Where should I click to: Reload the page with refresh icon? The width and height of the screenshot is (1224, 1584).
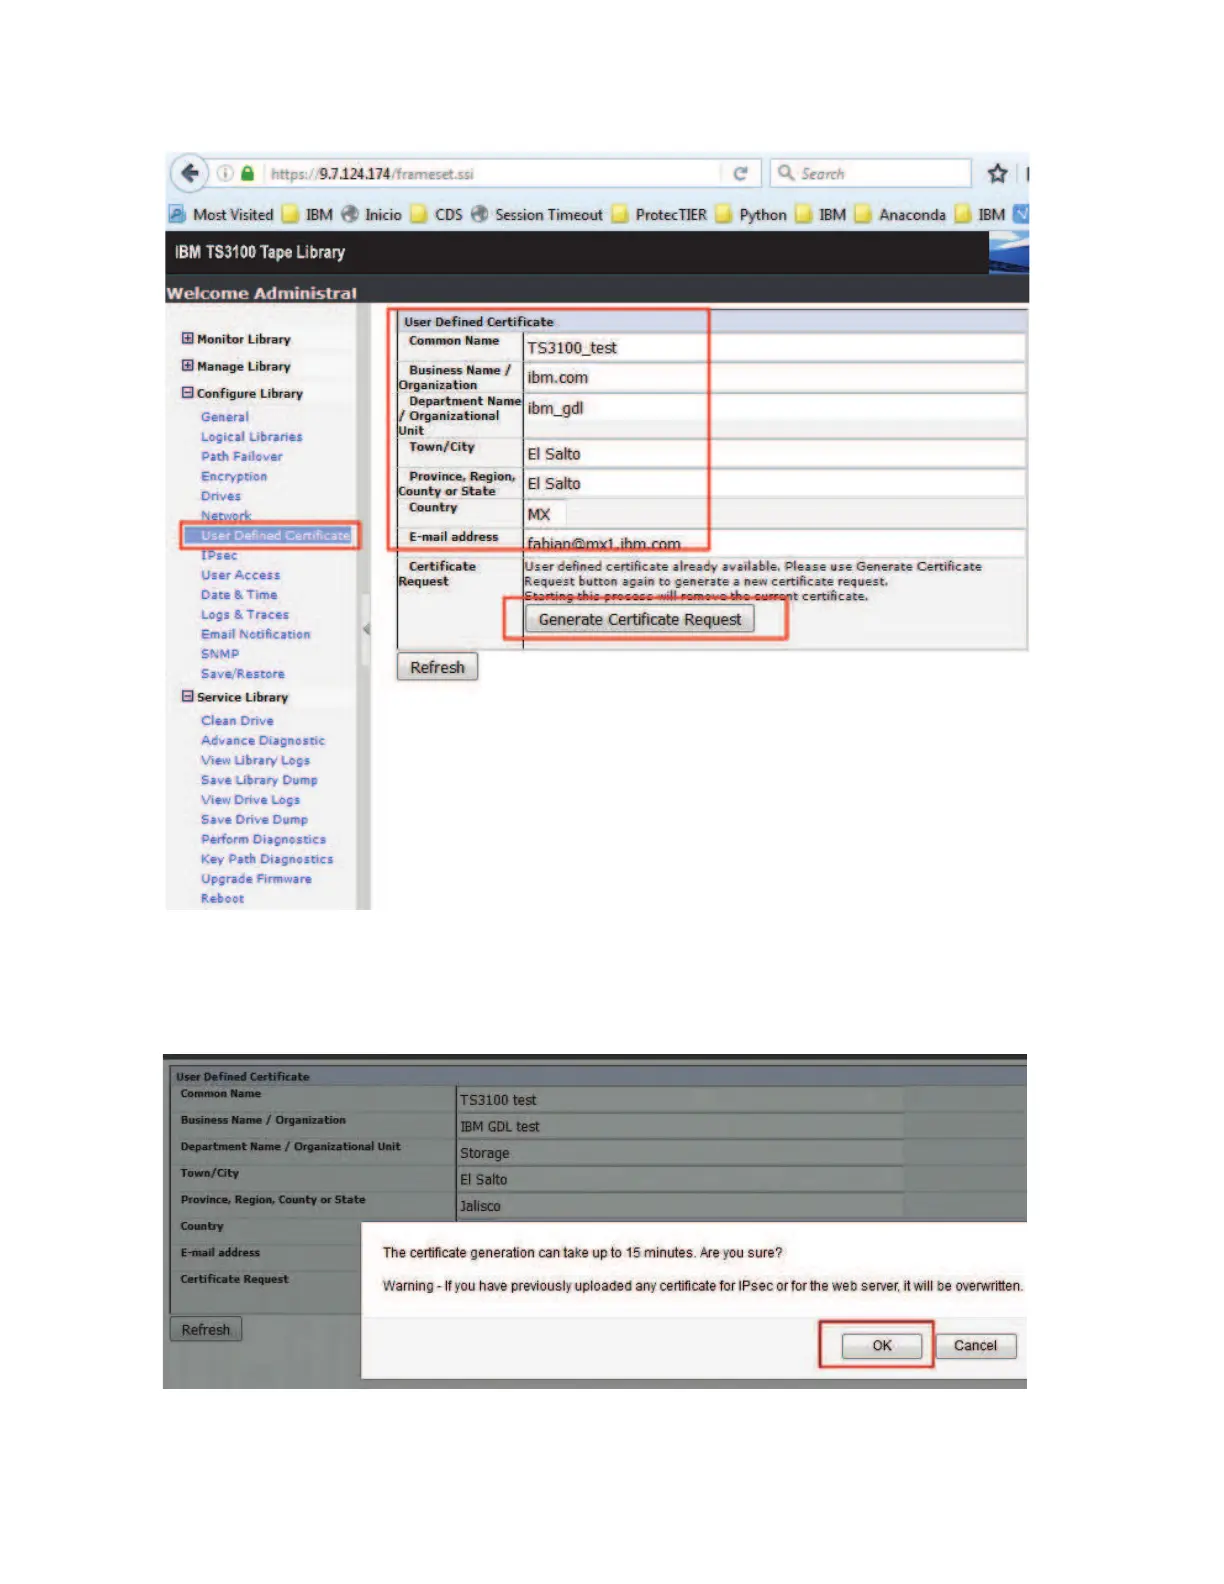pos(740,173)
